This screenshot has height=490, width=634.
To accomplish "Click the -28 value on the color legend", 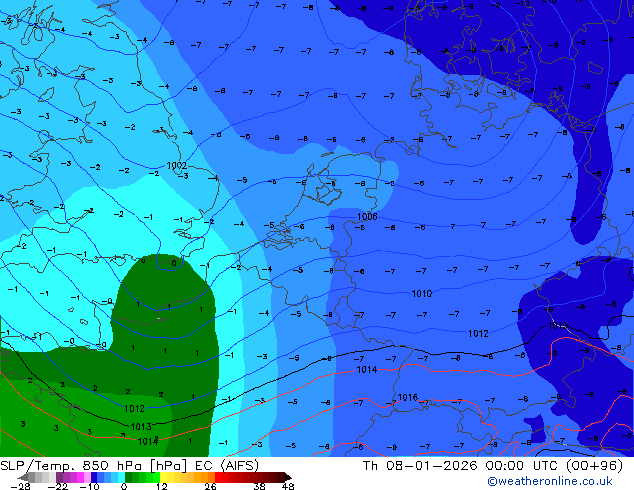I will click(20, 486).
